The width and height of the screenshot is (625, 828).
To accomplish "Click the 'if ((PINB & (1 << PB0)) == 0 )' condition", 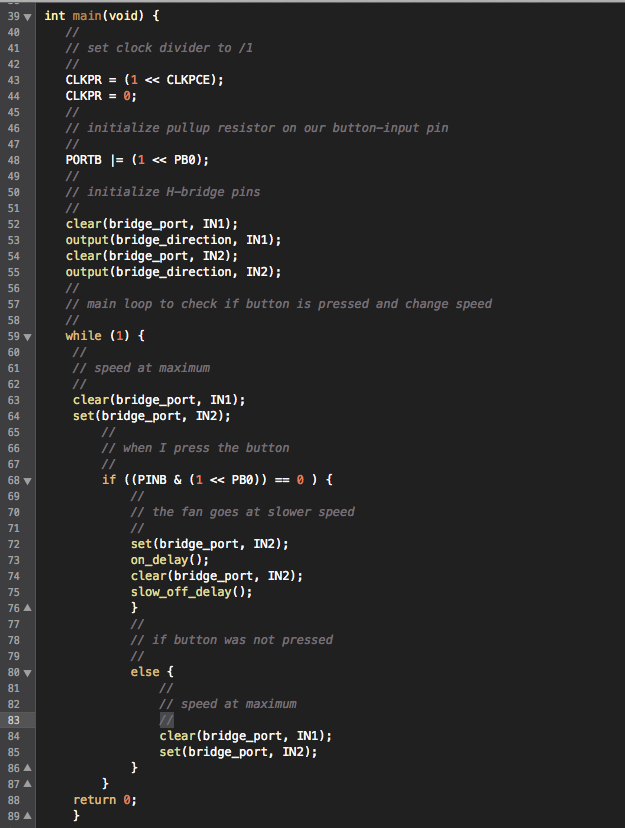I will click(x=210, y=480).
